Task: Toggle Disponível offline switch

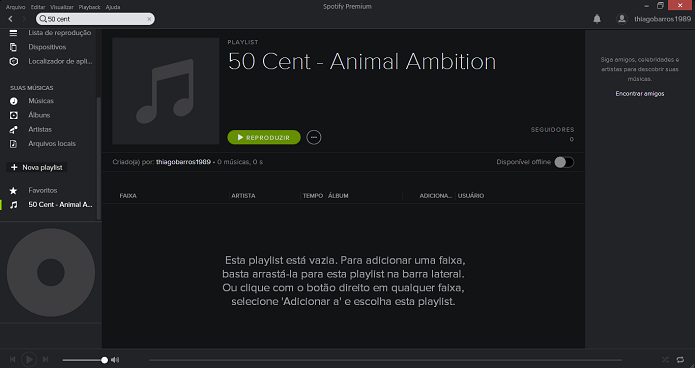Action: [x=564, y=162]
